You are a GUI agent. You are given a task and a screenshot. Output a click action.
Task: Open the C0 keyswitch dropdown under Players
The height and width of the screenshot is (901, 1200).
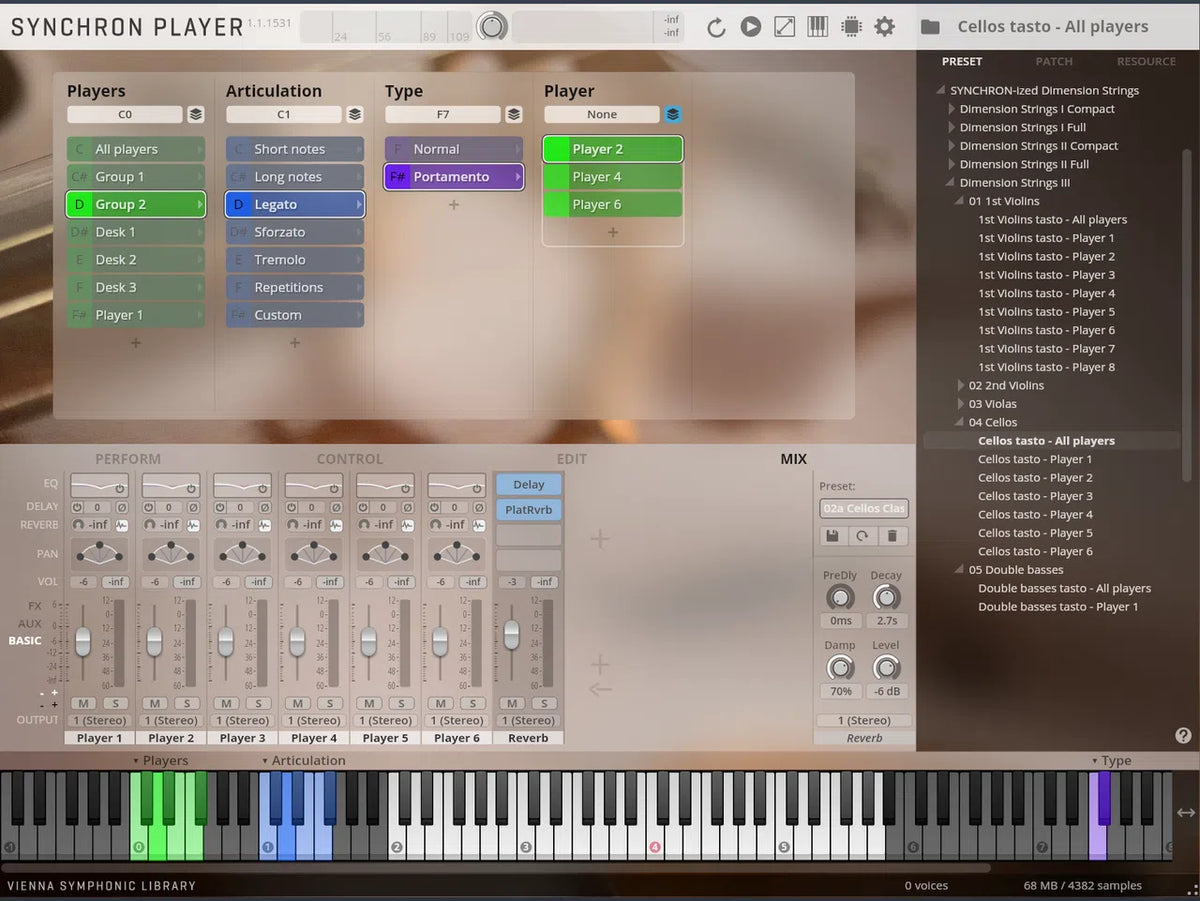click(x=124, y=114)
